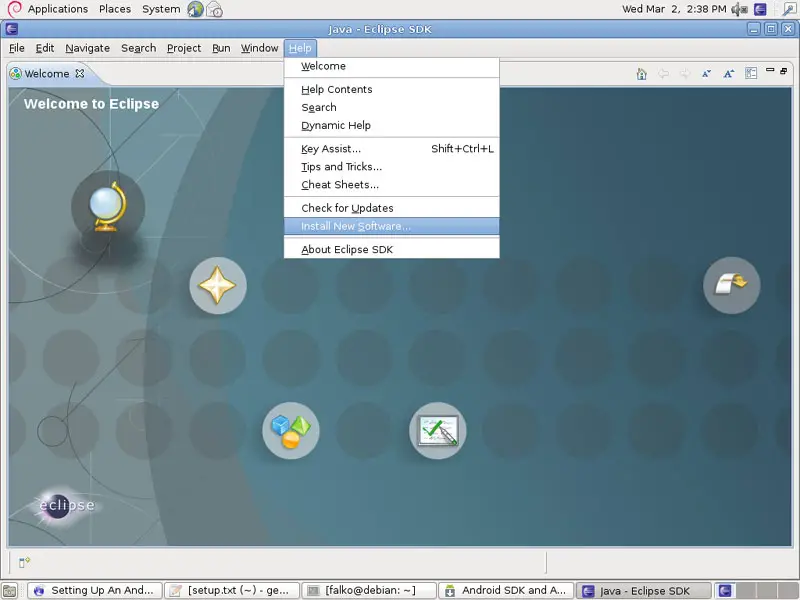
Task: Open the Help menu in menu bar
Action: [x=300, y=48]
